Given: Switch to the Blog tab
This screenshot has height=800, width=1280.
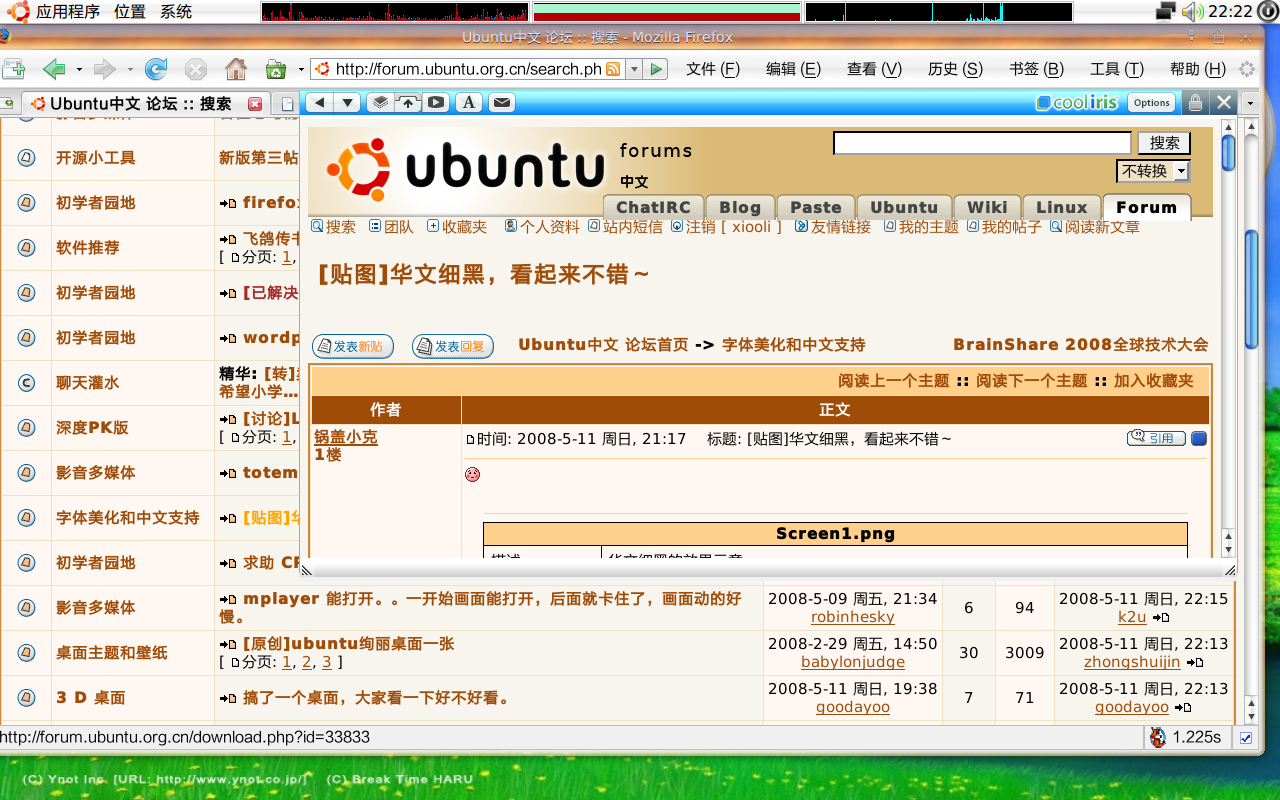Looking at the screenshot, I should [x=740, y=207].
